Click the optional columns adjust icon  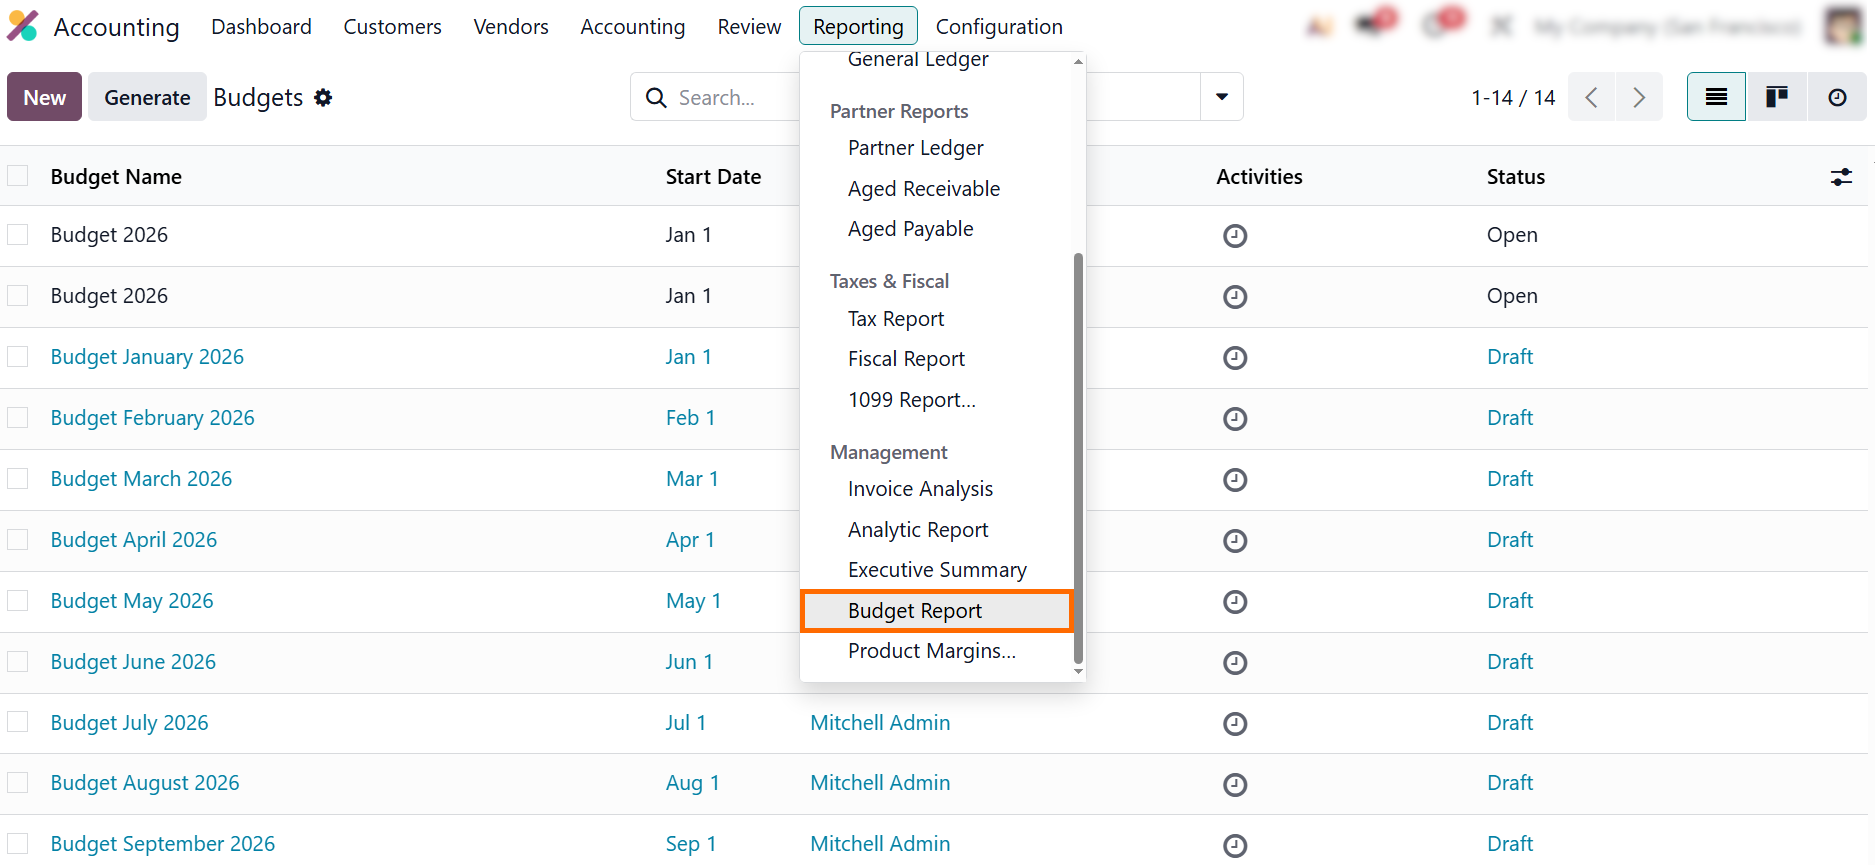coord(1841,177)
